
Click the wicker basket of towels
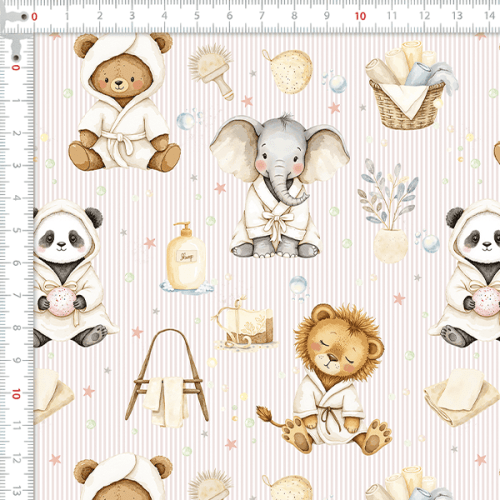411,85
